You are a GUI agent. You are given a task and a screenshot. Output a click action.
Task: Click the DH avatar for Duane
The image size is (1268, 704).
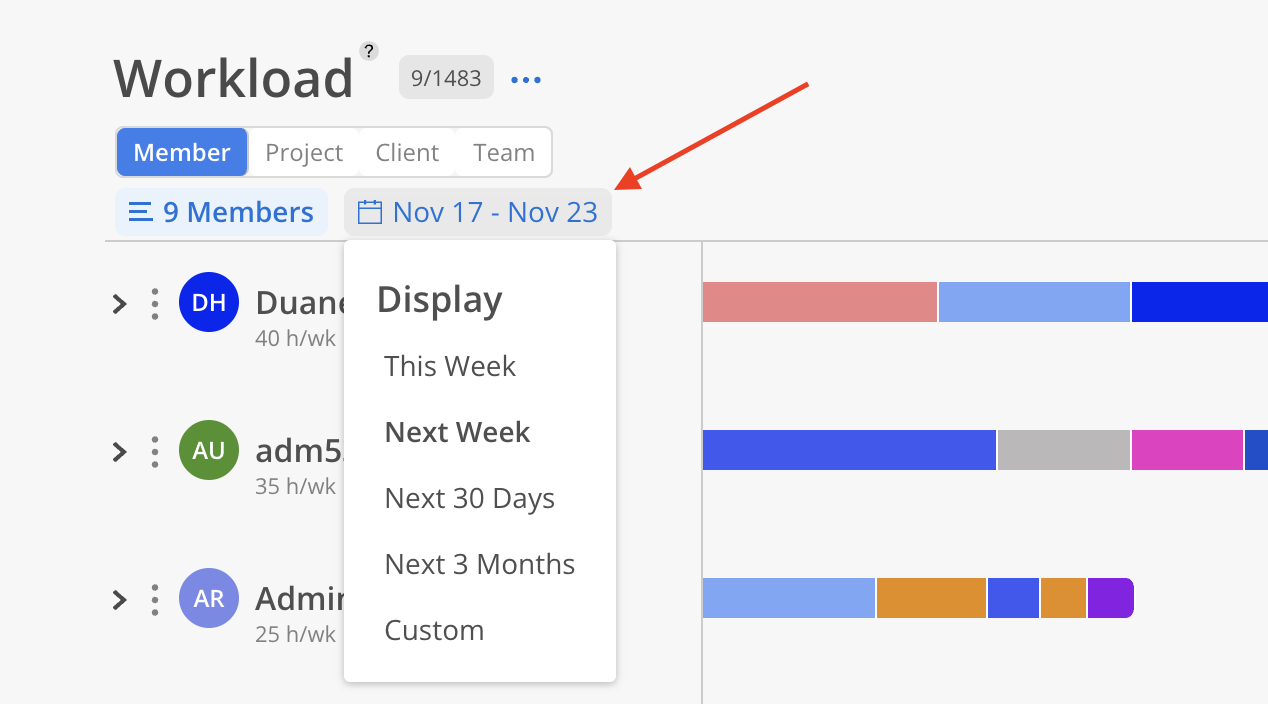pyautogui.click(x=208, y=302)
